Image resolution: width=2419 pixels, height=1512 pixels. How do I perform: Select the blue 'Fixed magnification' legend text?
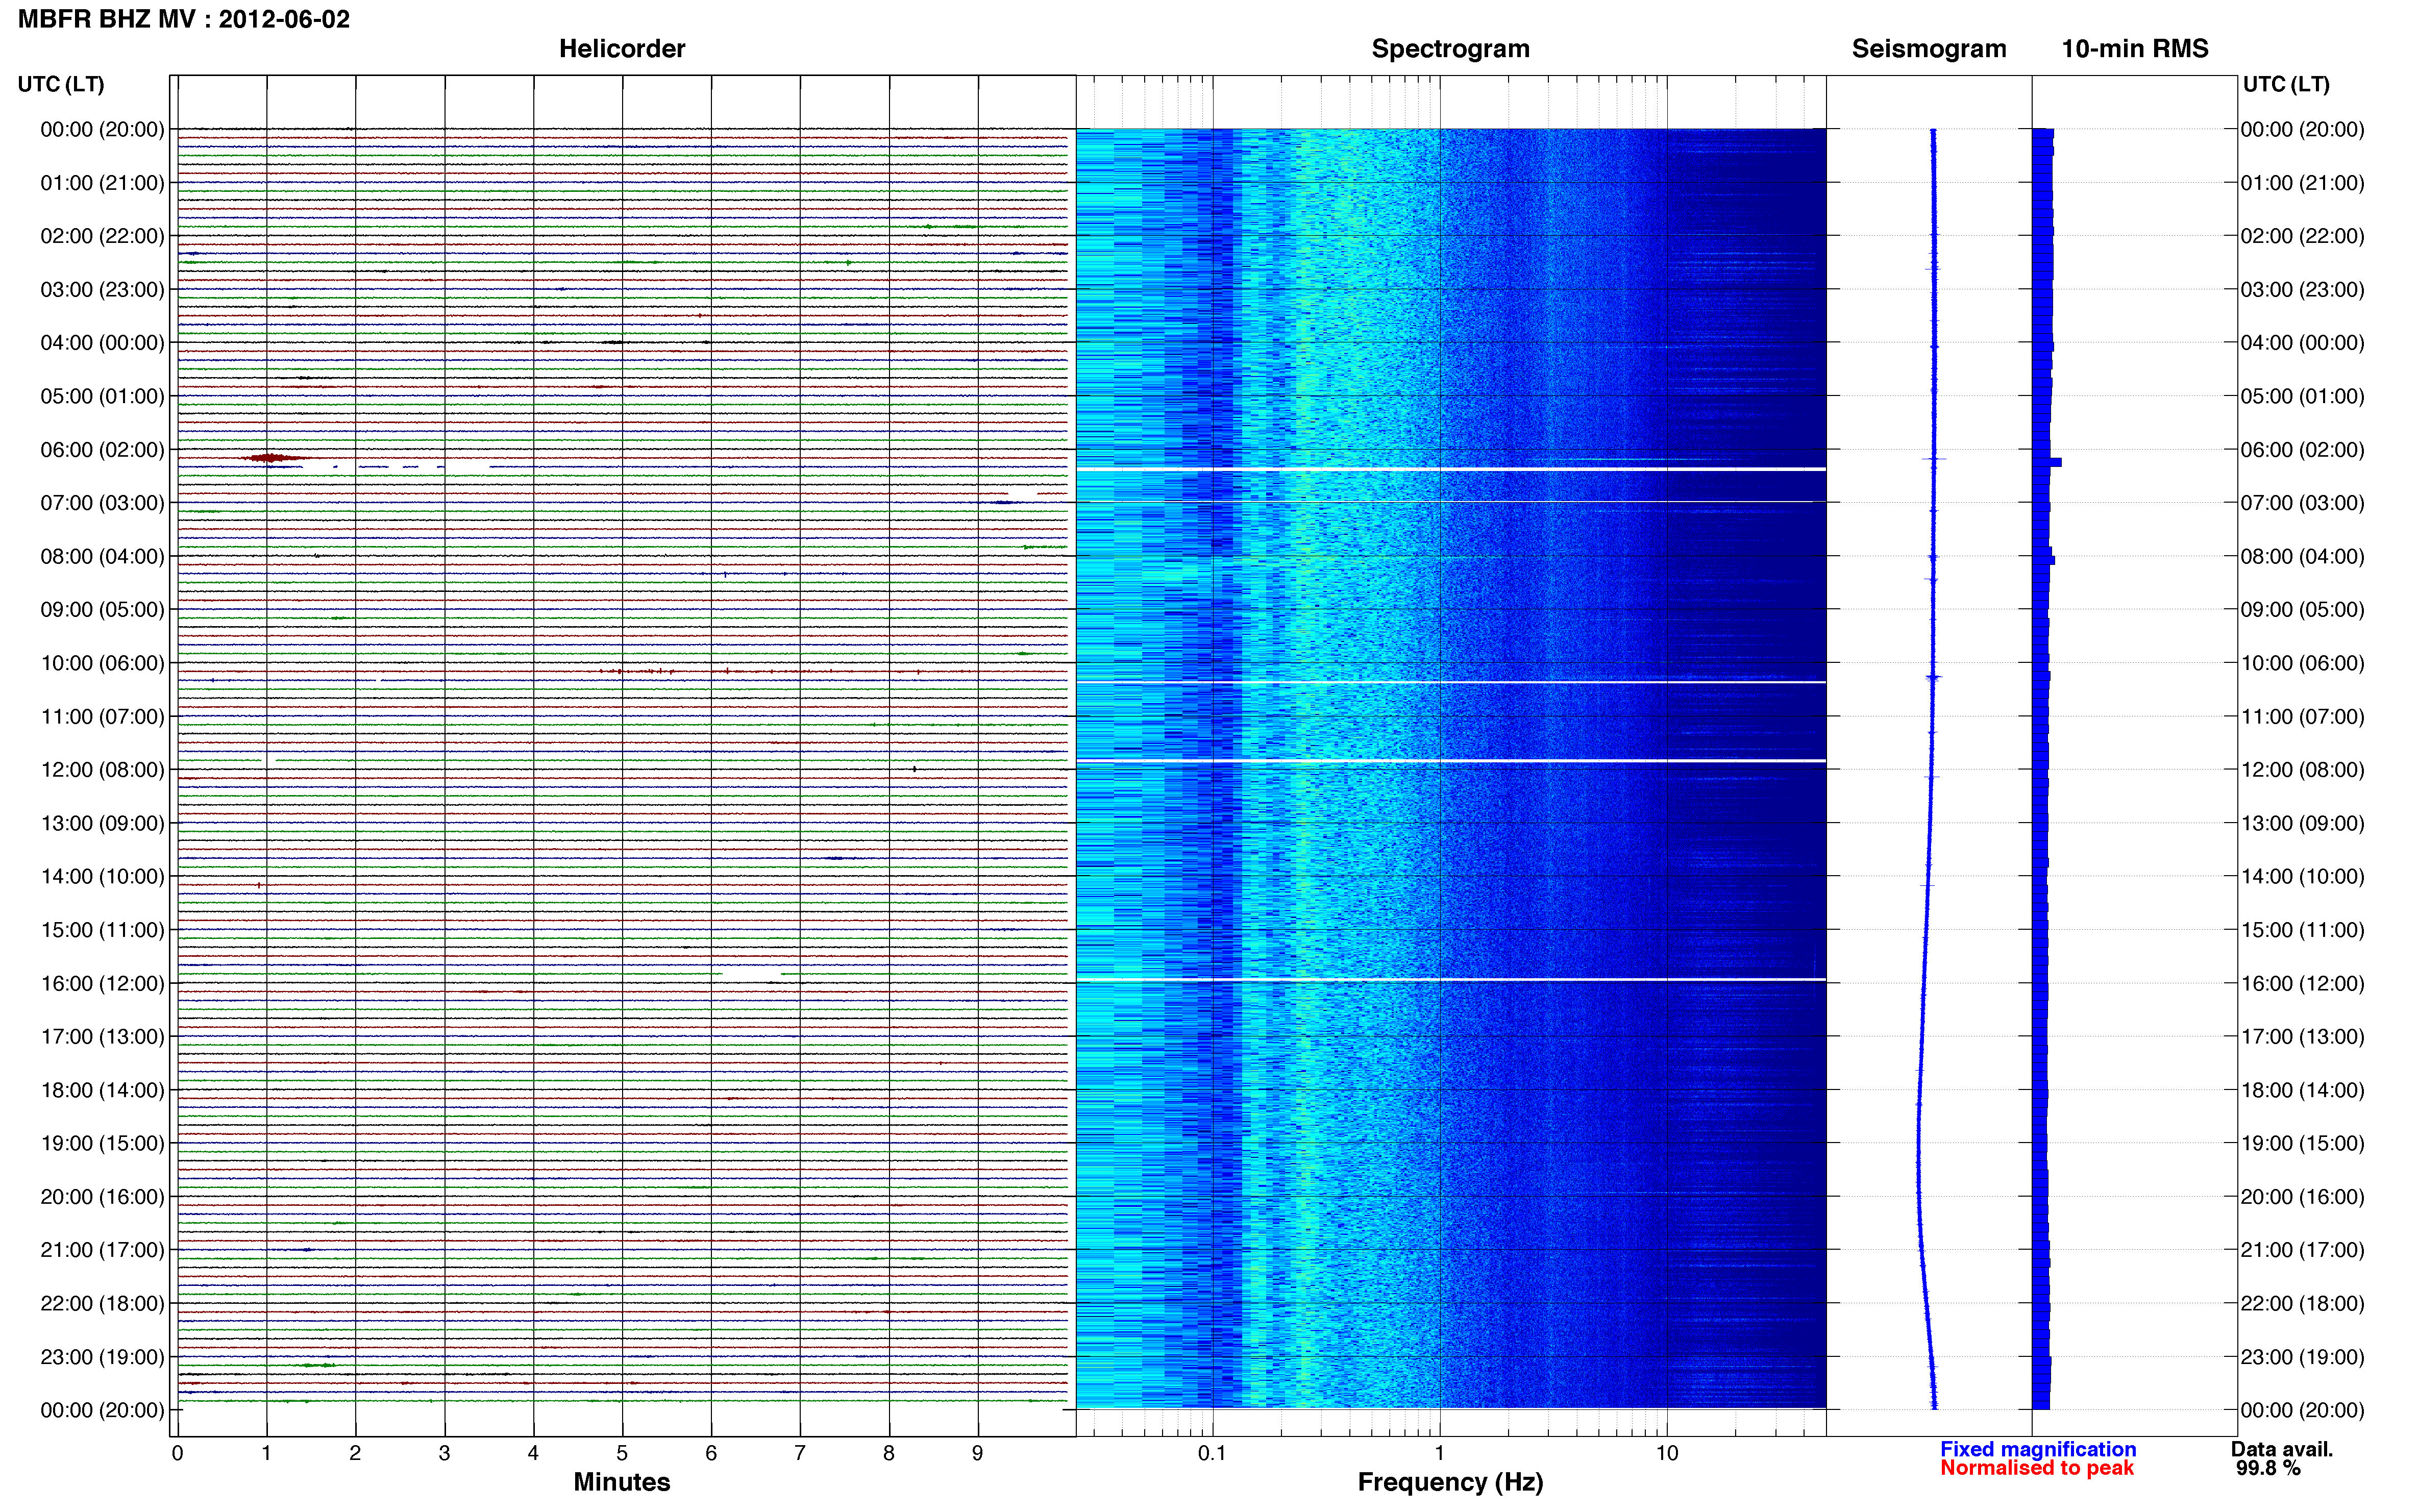click(x=2037, y=1449)
